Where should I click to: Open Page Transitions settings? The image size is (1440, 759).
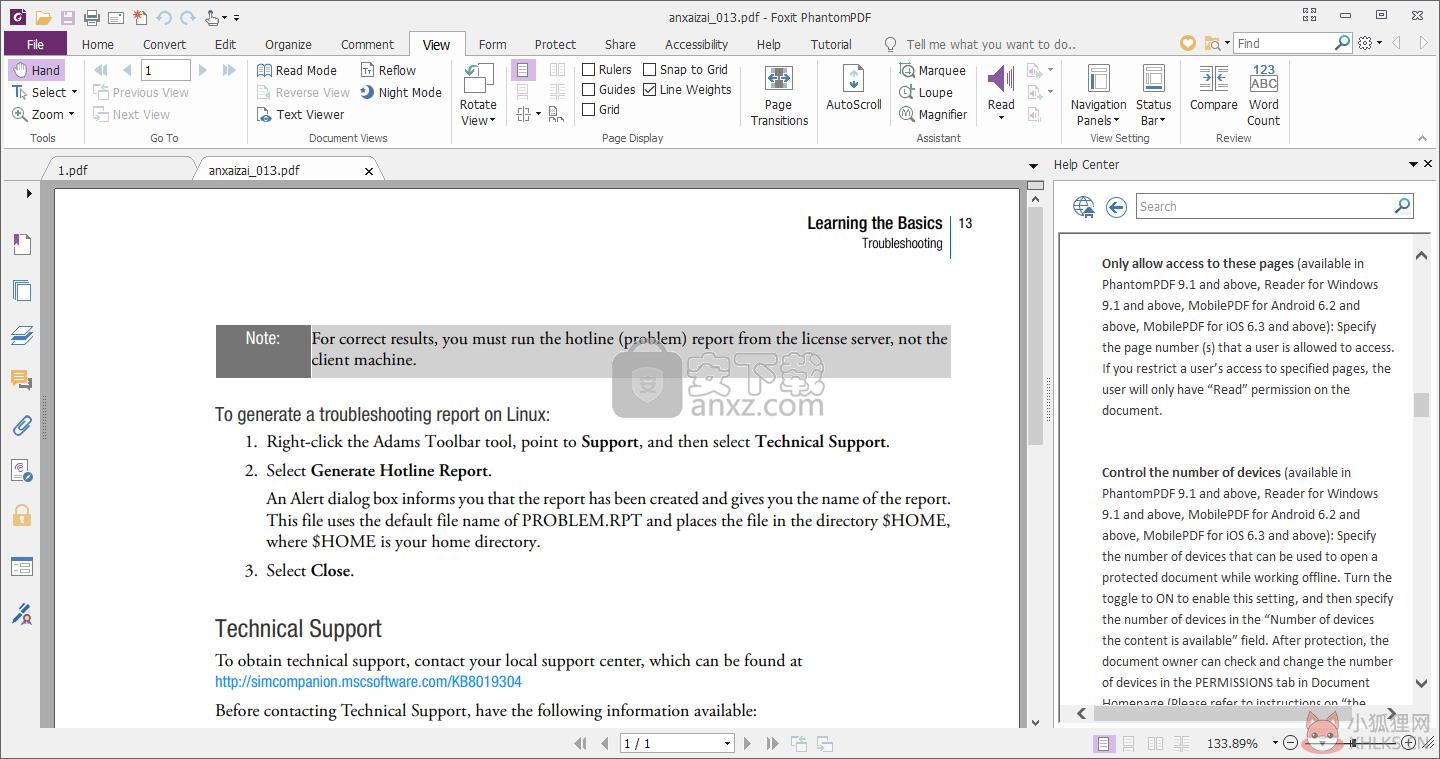(779, 95)
